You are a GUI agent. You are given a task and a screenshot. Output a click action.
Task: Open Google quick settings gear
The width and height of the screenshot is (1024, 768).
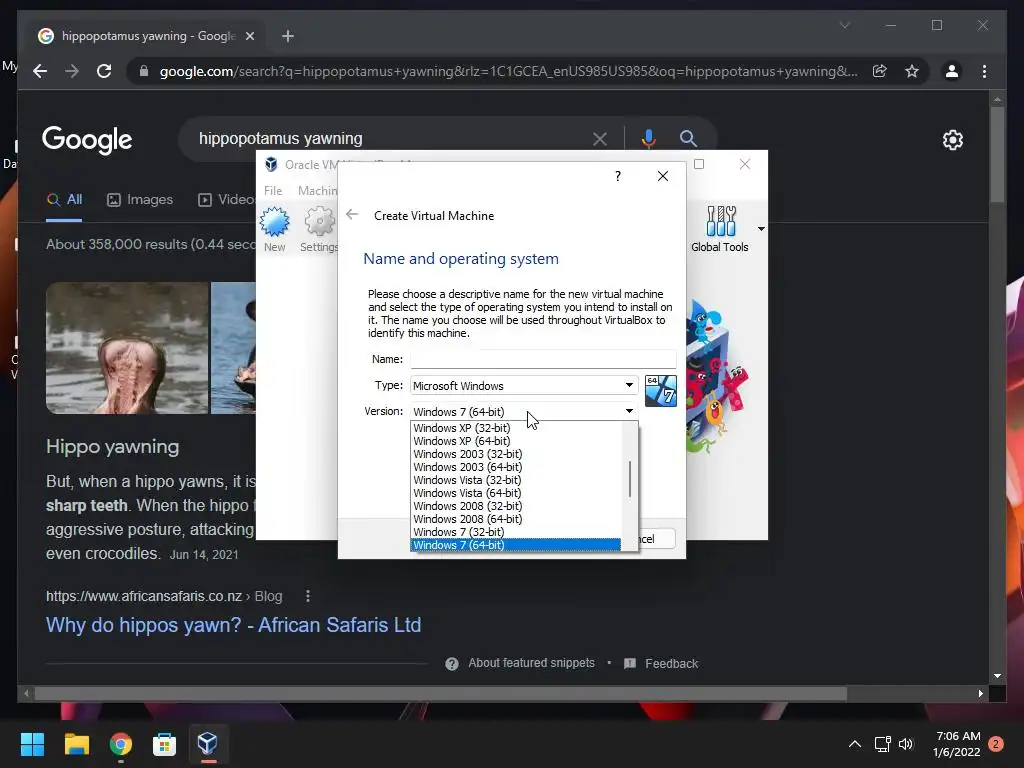(953, 140)
